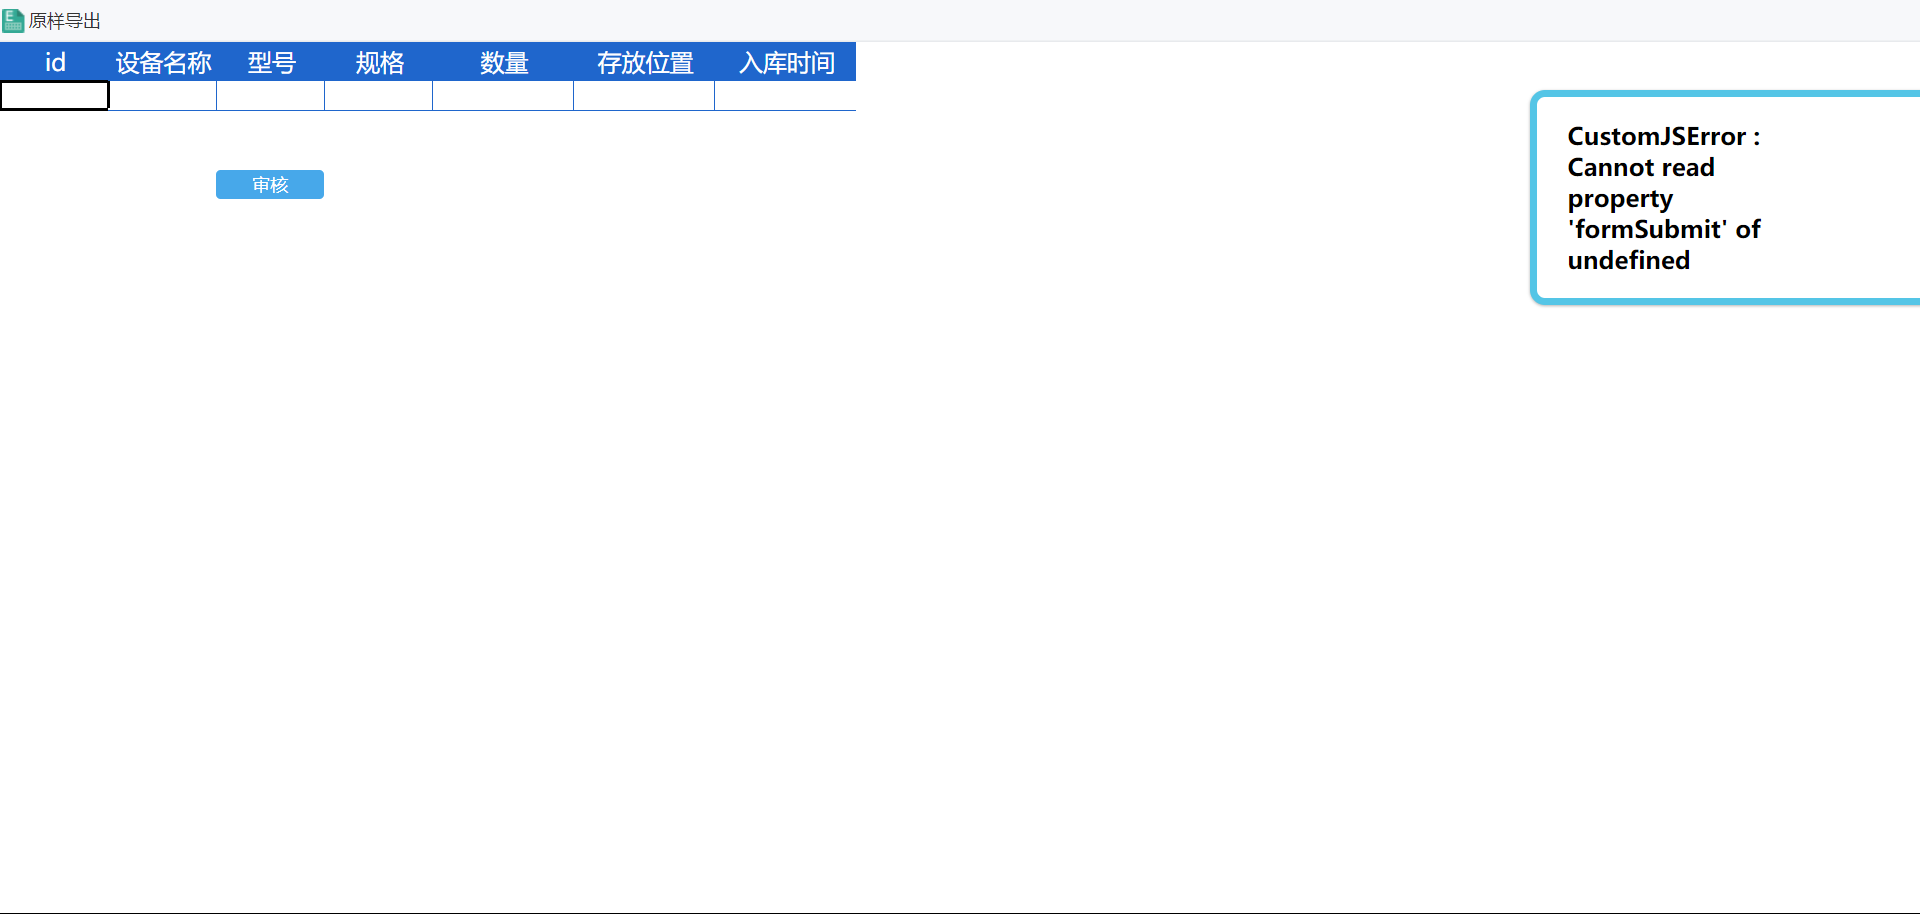Select the empty cell under 数量

point(503,96)
